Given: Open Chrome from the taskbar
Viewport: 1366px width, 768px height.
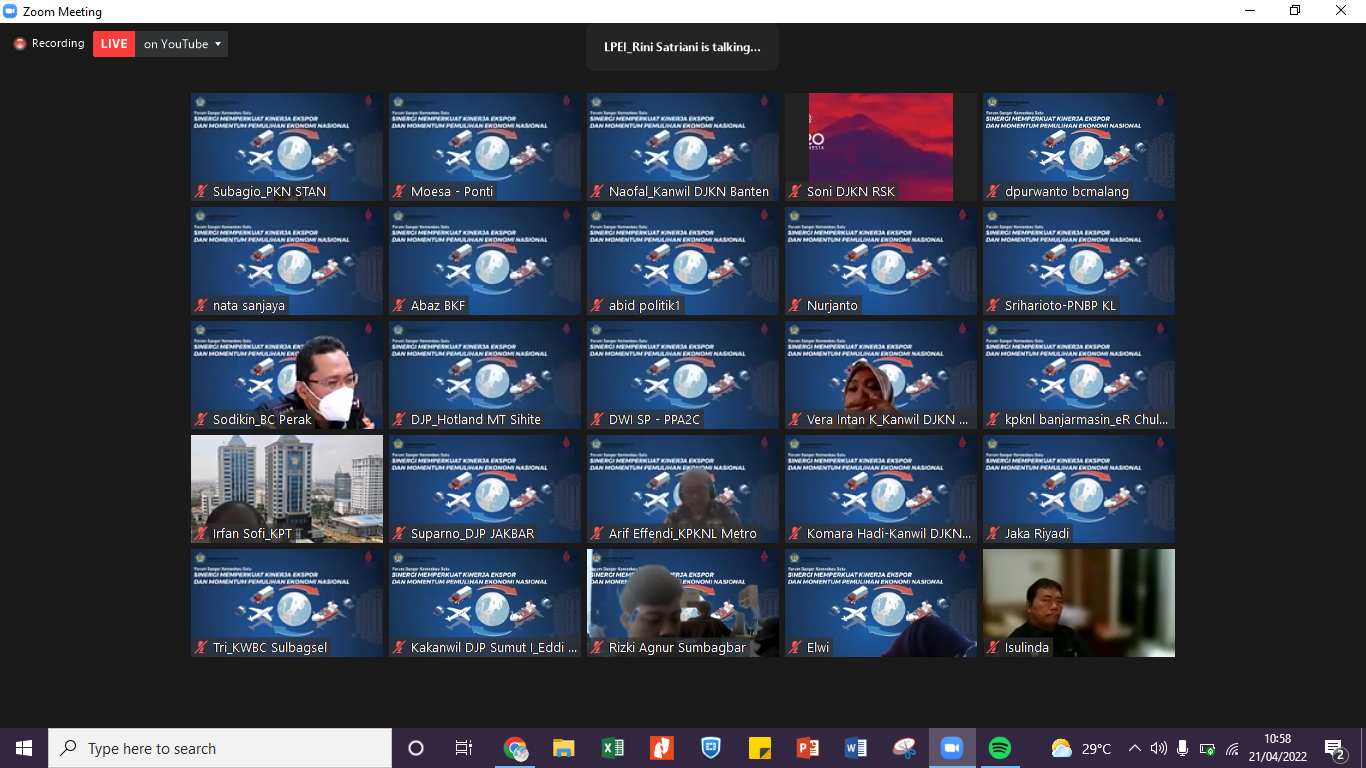Looking at the screenshot, I should click(x=515, y=748).
